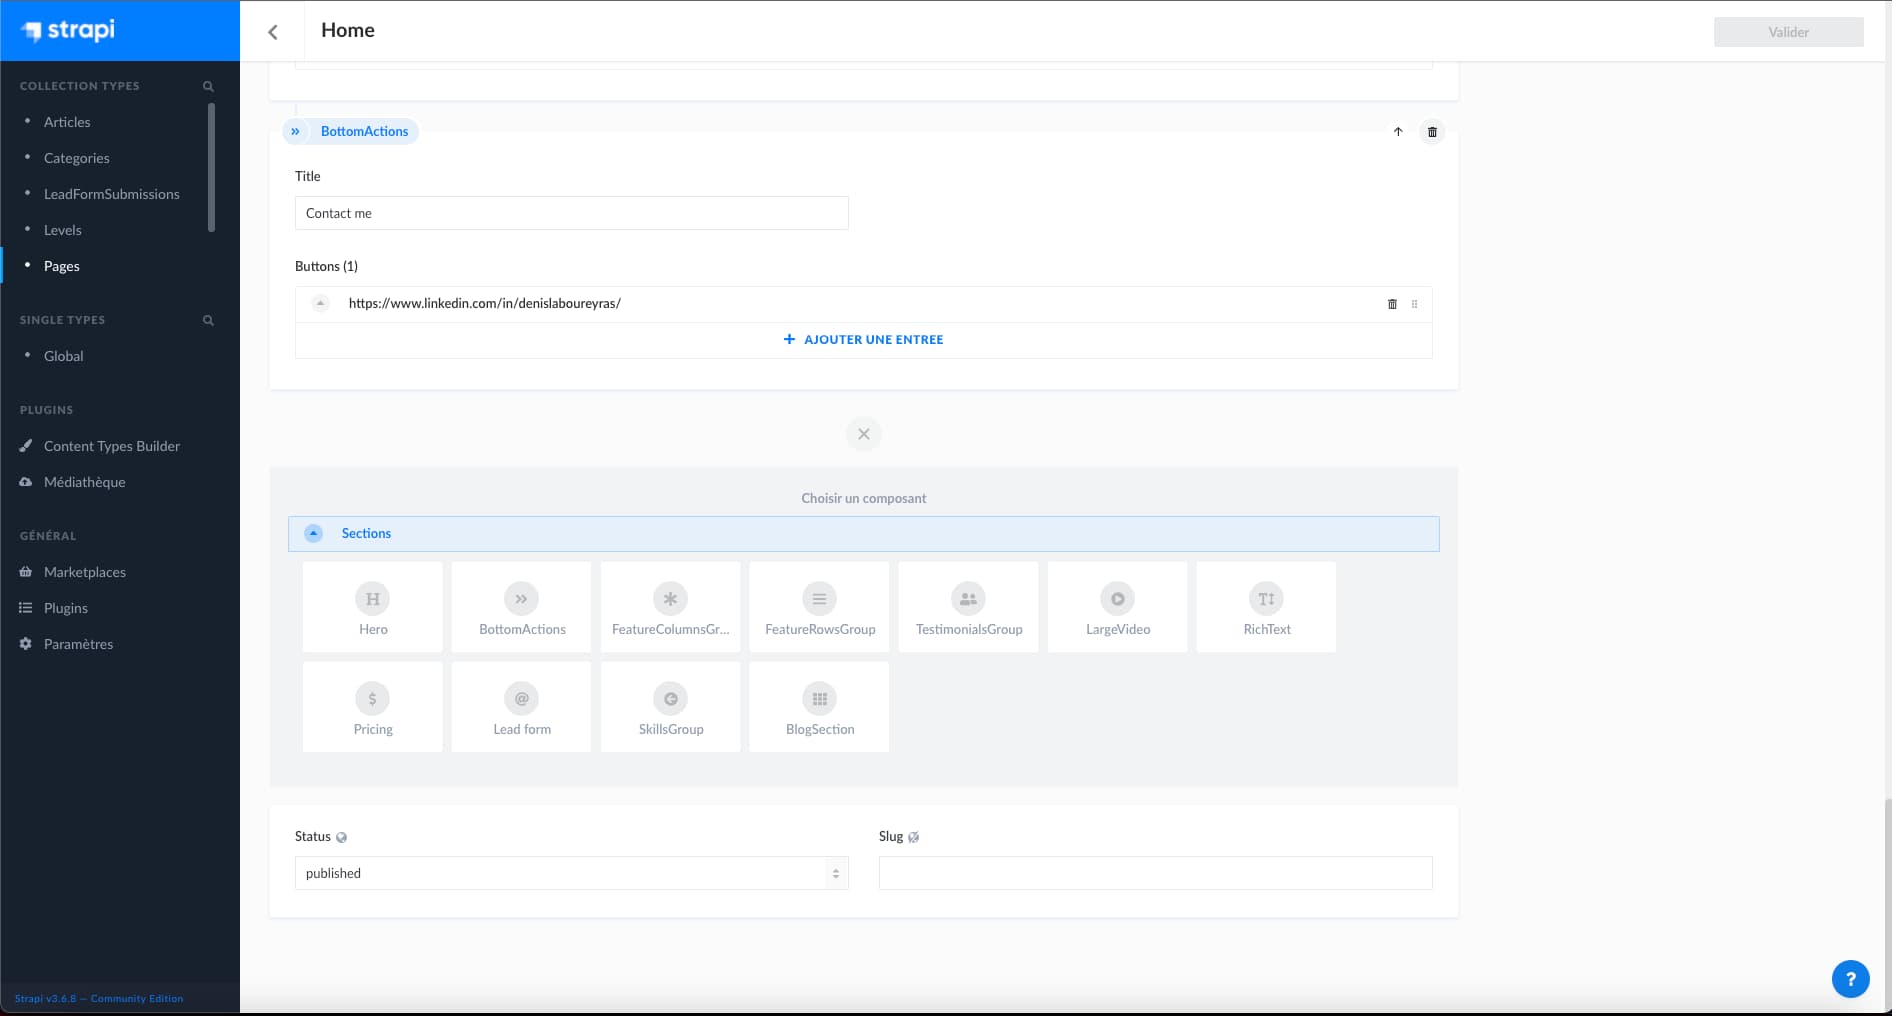1892x1016 pixels.
Task: Open the floating help button
Action: tap(1851, 979)
